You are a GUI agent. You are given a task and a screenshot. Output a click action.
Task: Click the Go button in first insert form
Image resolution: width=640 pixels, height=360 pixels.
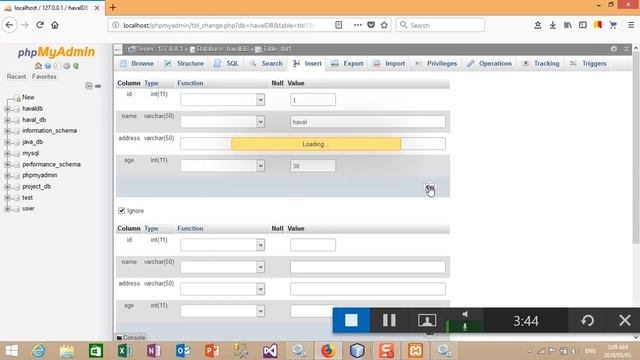pyautogui.click(x=430, y=188)
